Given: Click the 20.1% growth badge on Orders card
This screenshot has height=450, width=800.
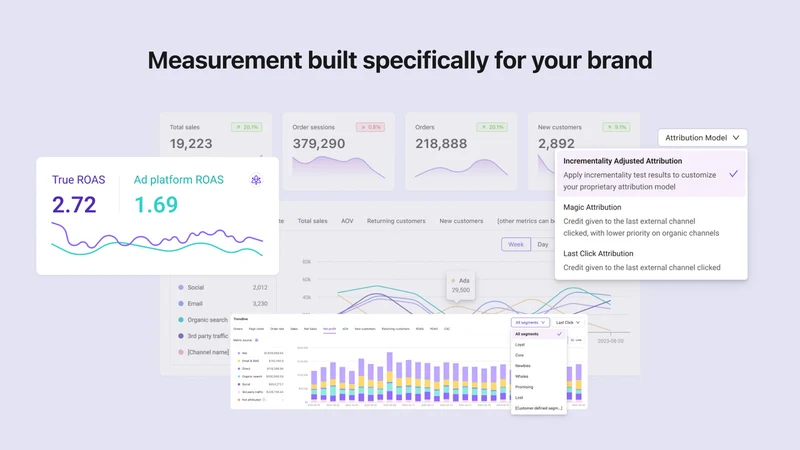Looking at the screenshot, I should (x=492, y=127).
